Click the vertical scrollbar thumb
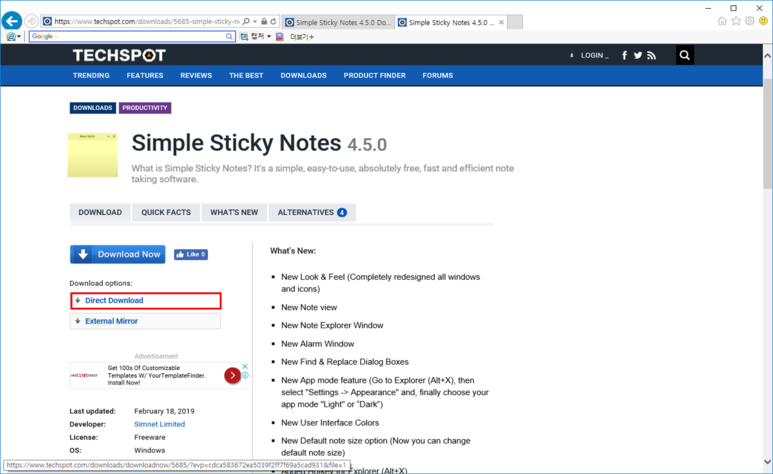The height and width of the screenshot is (474, 773). coord(768,132)
